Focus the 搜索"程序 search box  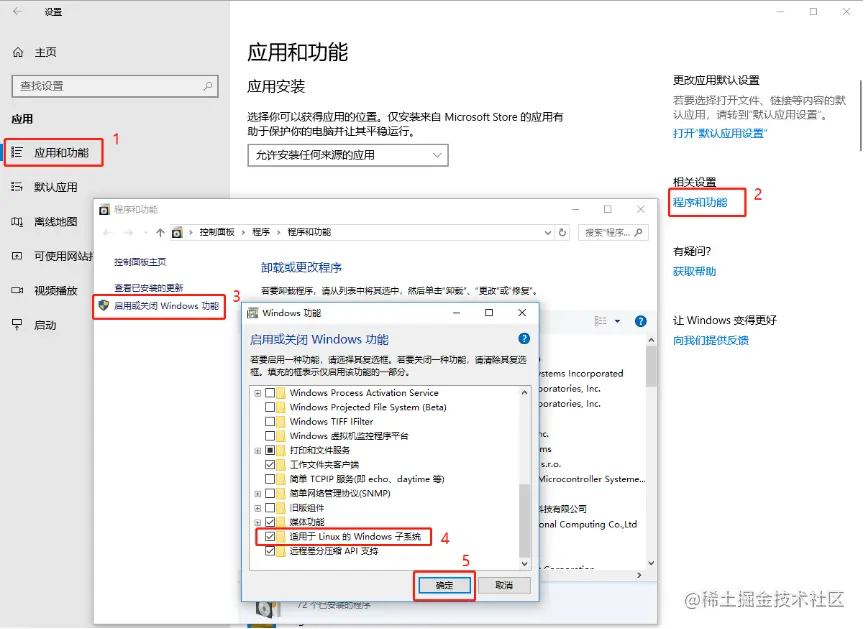pos(613,232)
